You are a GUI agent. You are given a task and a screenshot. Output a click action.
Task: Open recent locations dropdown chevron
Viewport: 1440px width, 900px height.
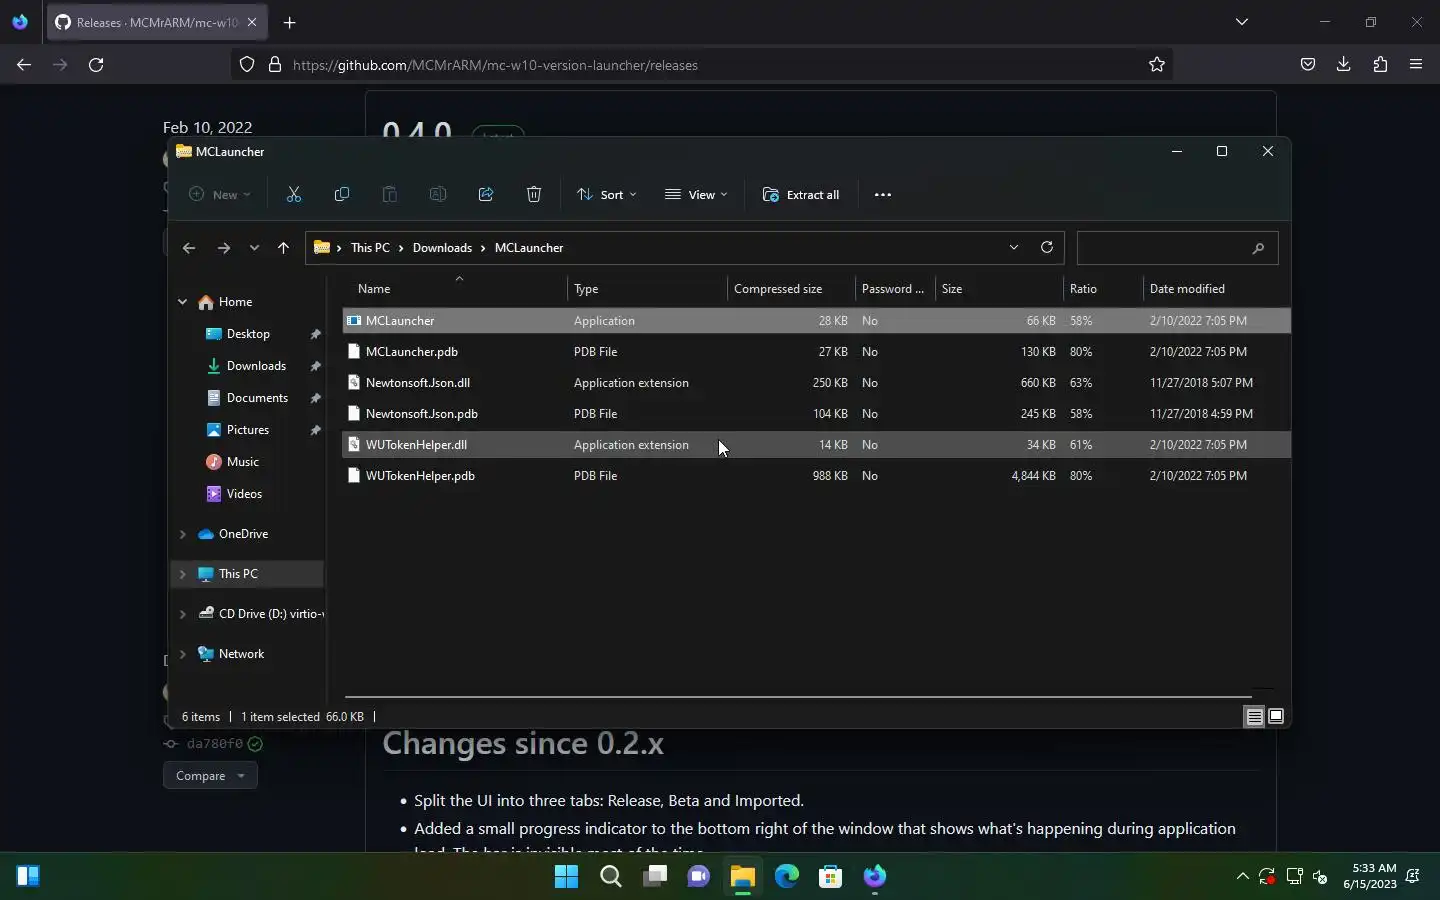coord(254,248)
